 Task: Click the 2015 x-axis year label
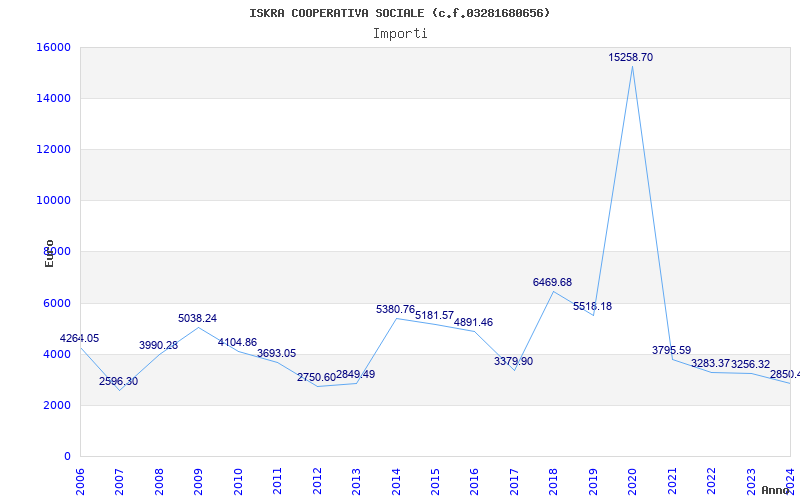click(435, 482)
